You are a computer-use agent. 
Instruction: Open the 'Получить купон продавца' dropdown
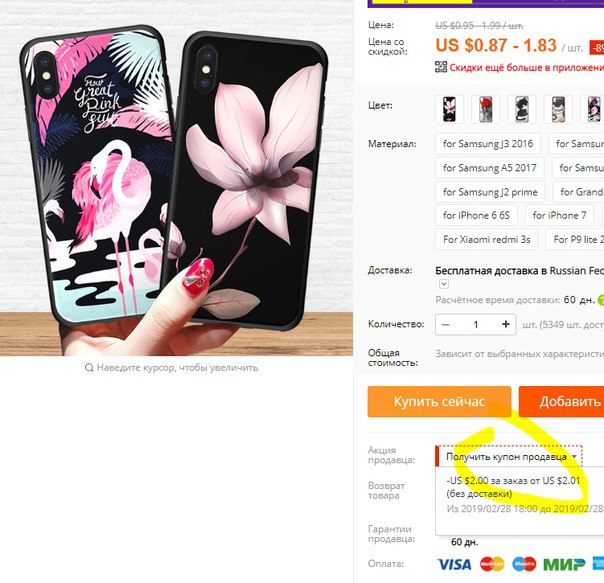coord(511,457)
